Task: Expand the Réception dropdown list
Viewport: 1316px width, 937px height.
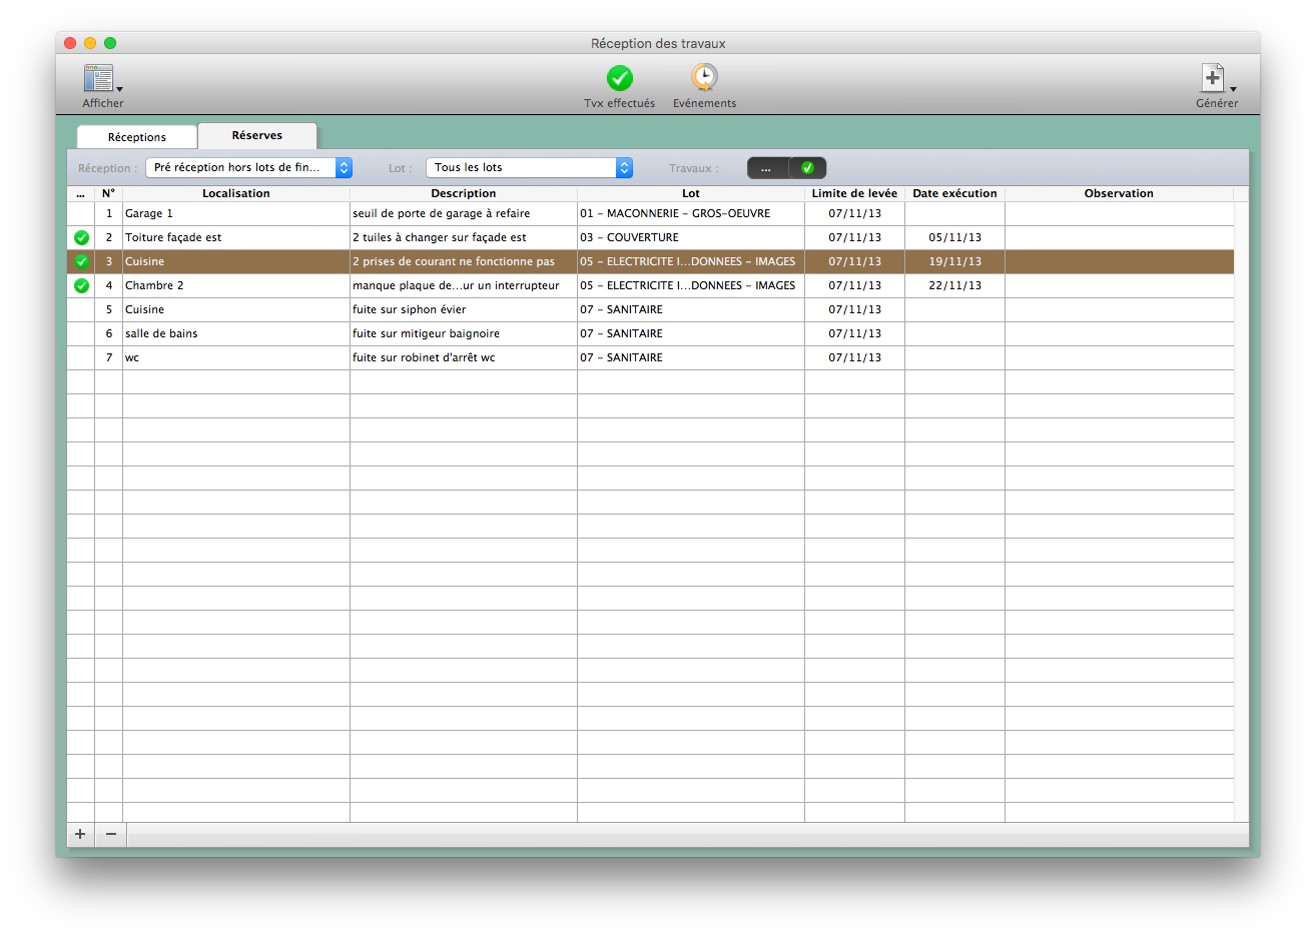Action: [x=343, y=168]
